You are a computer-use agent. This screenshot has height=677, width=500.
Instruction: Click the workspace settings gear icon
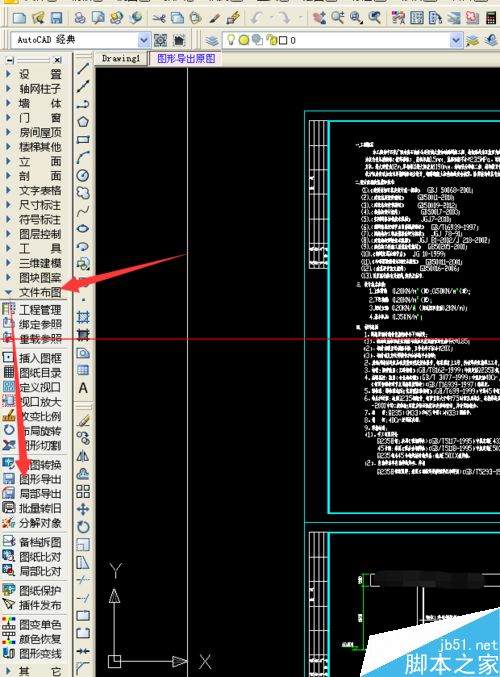(161, 40)
